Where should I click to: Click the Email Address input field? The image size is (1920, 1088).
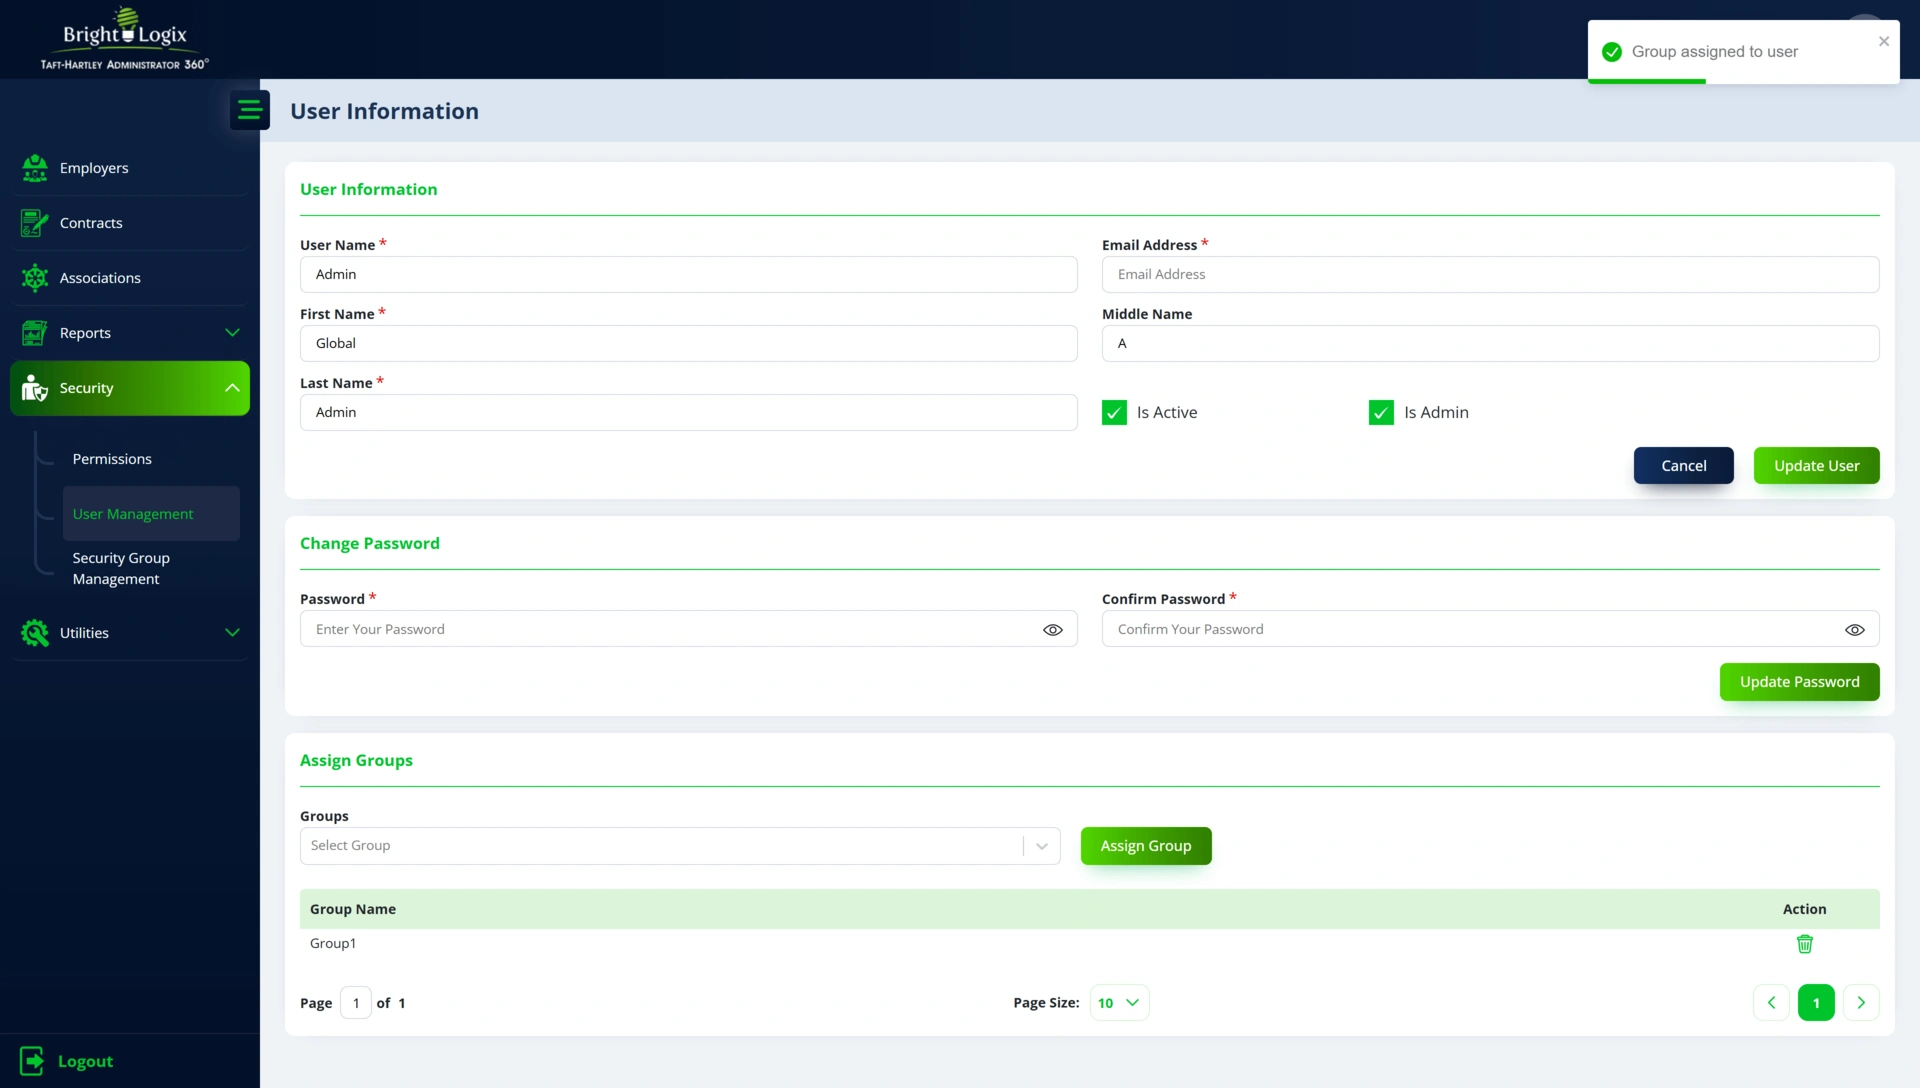pyautogui.click(x=1490, y=275)
